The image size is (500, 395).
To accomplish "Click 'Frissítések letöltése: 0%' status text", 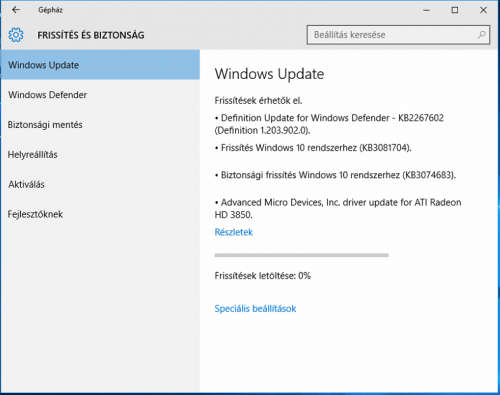I will 263,276.
